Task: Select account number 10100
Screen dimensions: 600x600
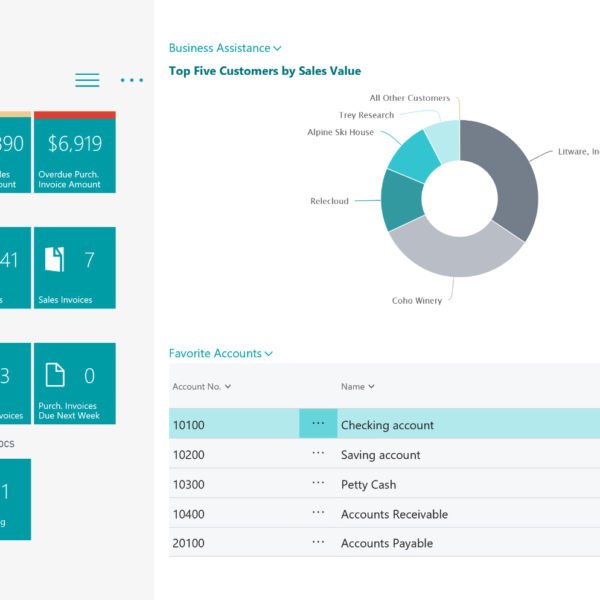Action: pyautogui.click(x=189, y=425)
